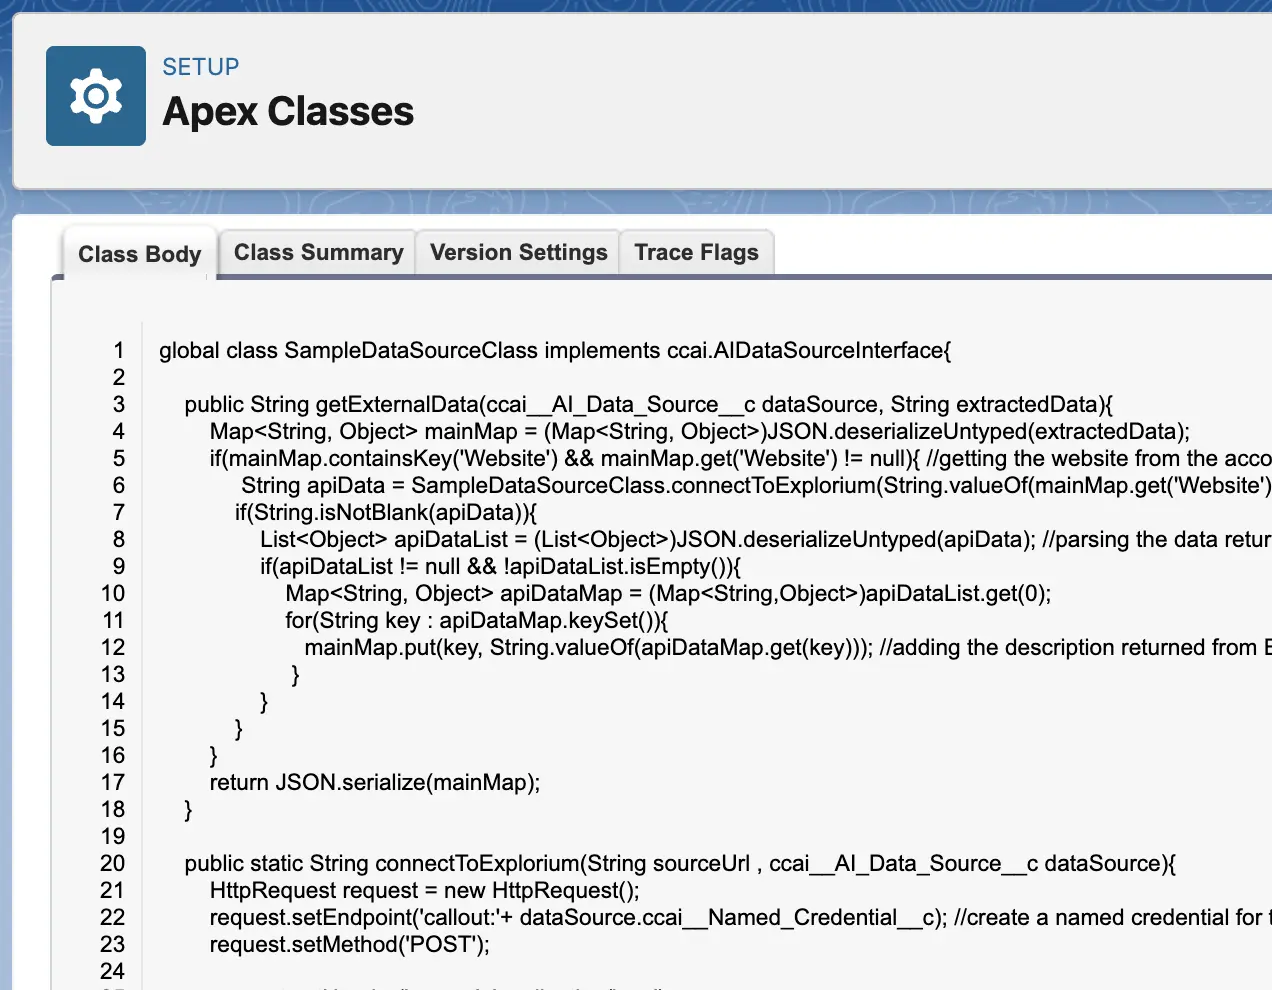This screenshot has width=1272, height=990.
Task: Switch to the Class Body tab
Action: pos(139,254)
